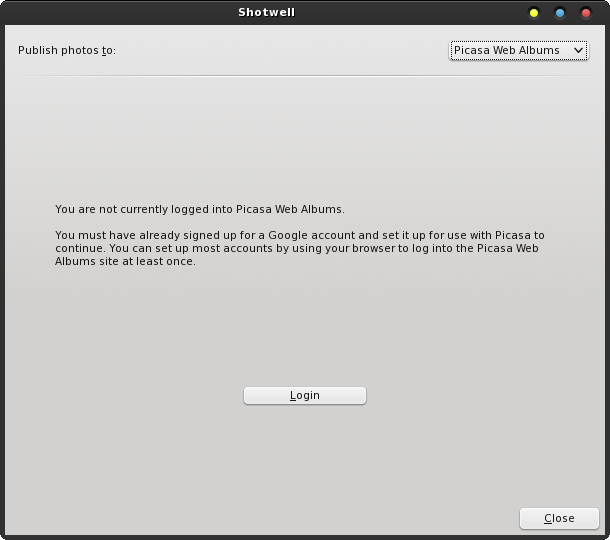Click the Google account setup instructions paragraph

pos(300,248)
